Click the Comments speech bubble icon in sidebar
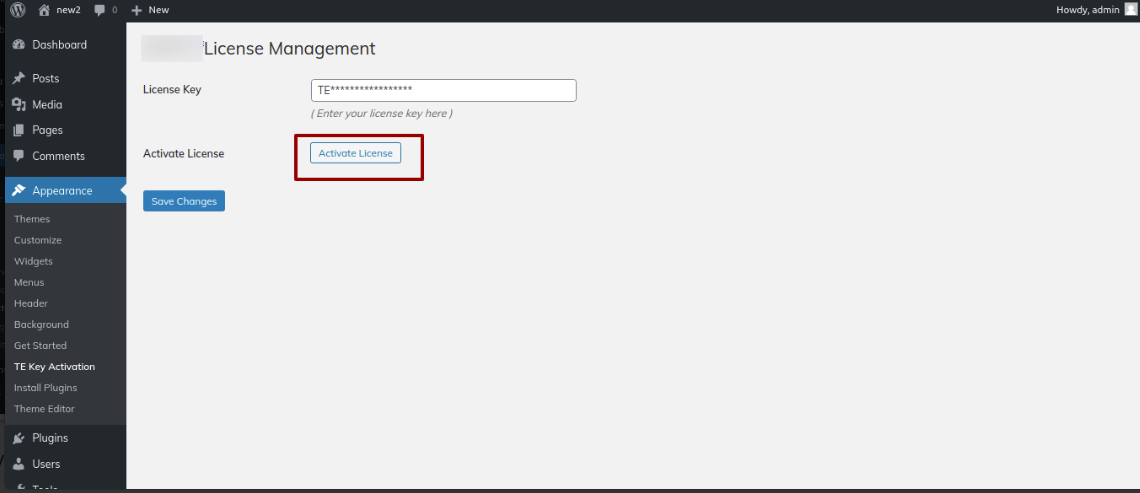Screen dimensions: 1140x493 [x=19, y=156]
